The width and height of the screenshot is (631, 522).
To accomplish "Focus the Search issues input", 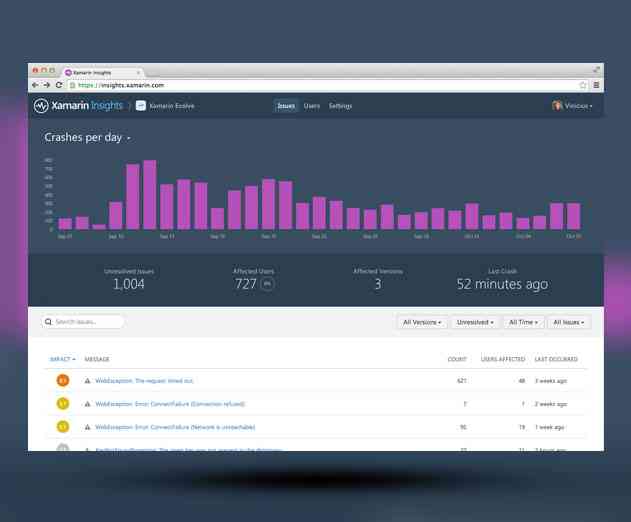I will 82,322.
